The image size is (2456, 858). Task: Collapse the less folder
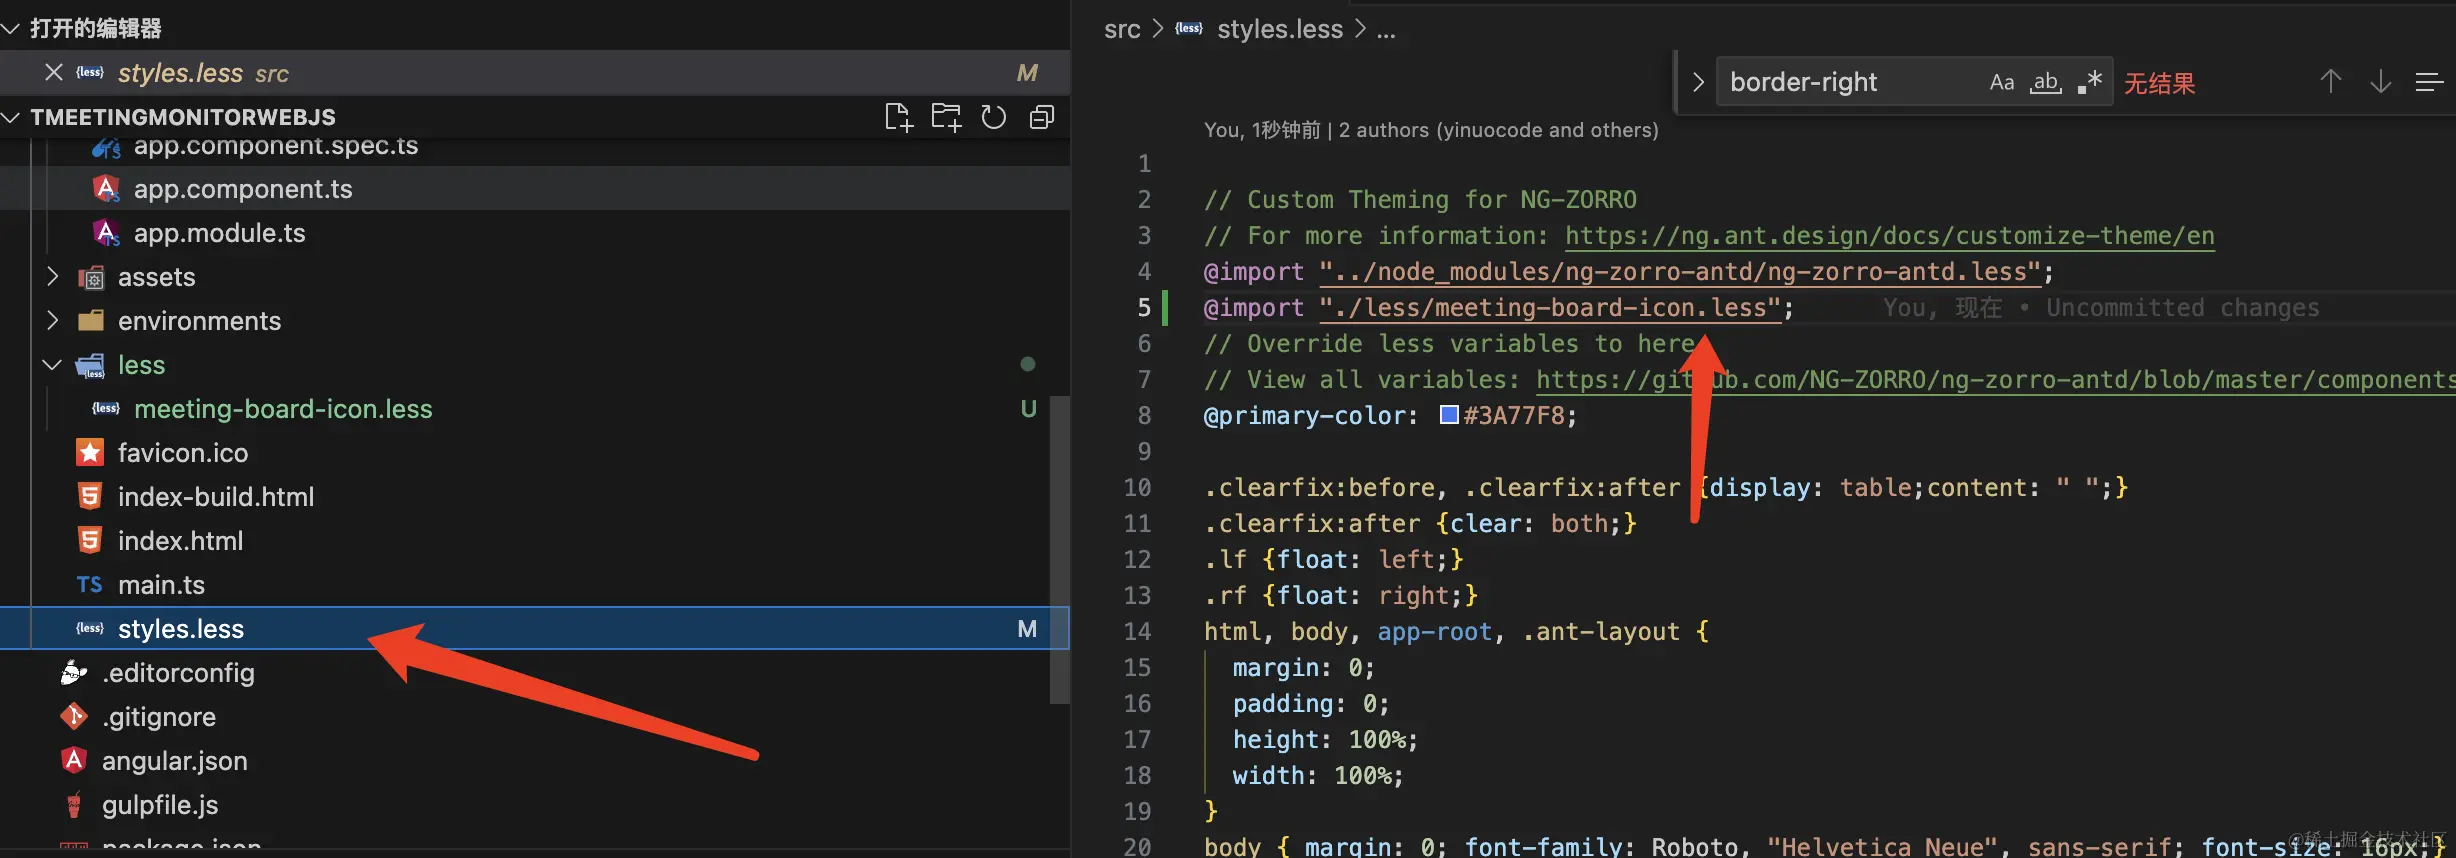(53, 364)
